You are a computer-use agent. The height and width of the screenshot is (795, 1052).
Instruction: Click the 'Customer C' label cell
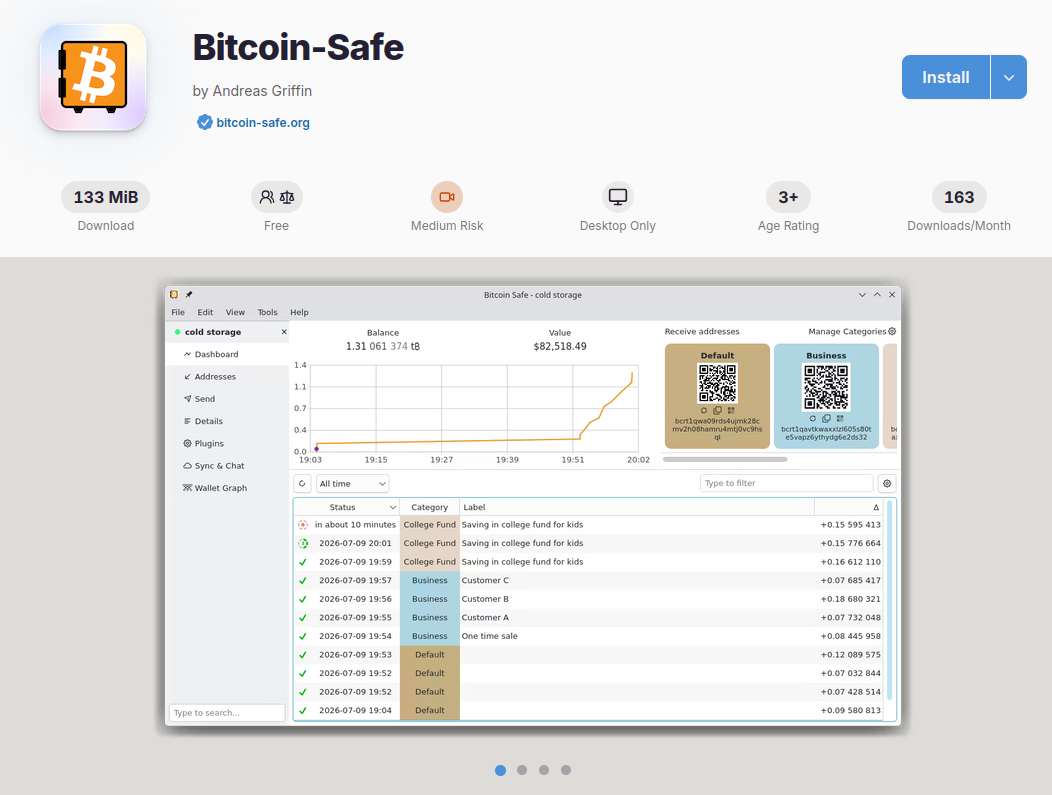click(637, 580)
